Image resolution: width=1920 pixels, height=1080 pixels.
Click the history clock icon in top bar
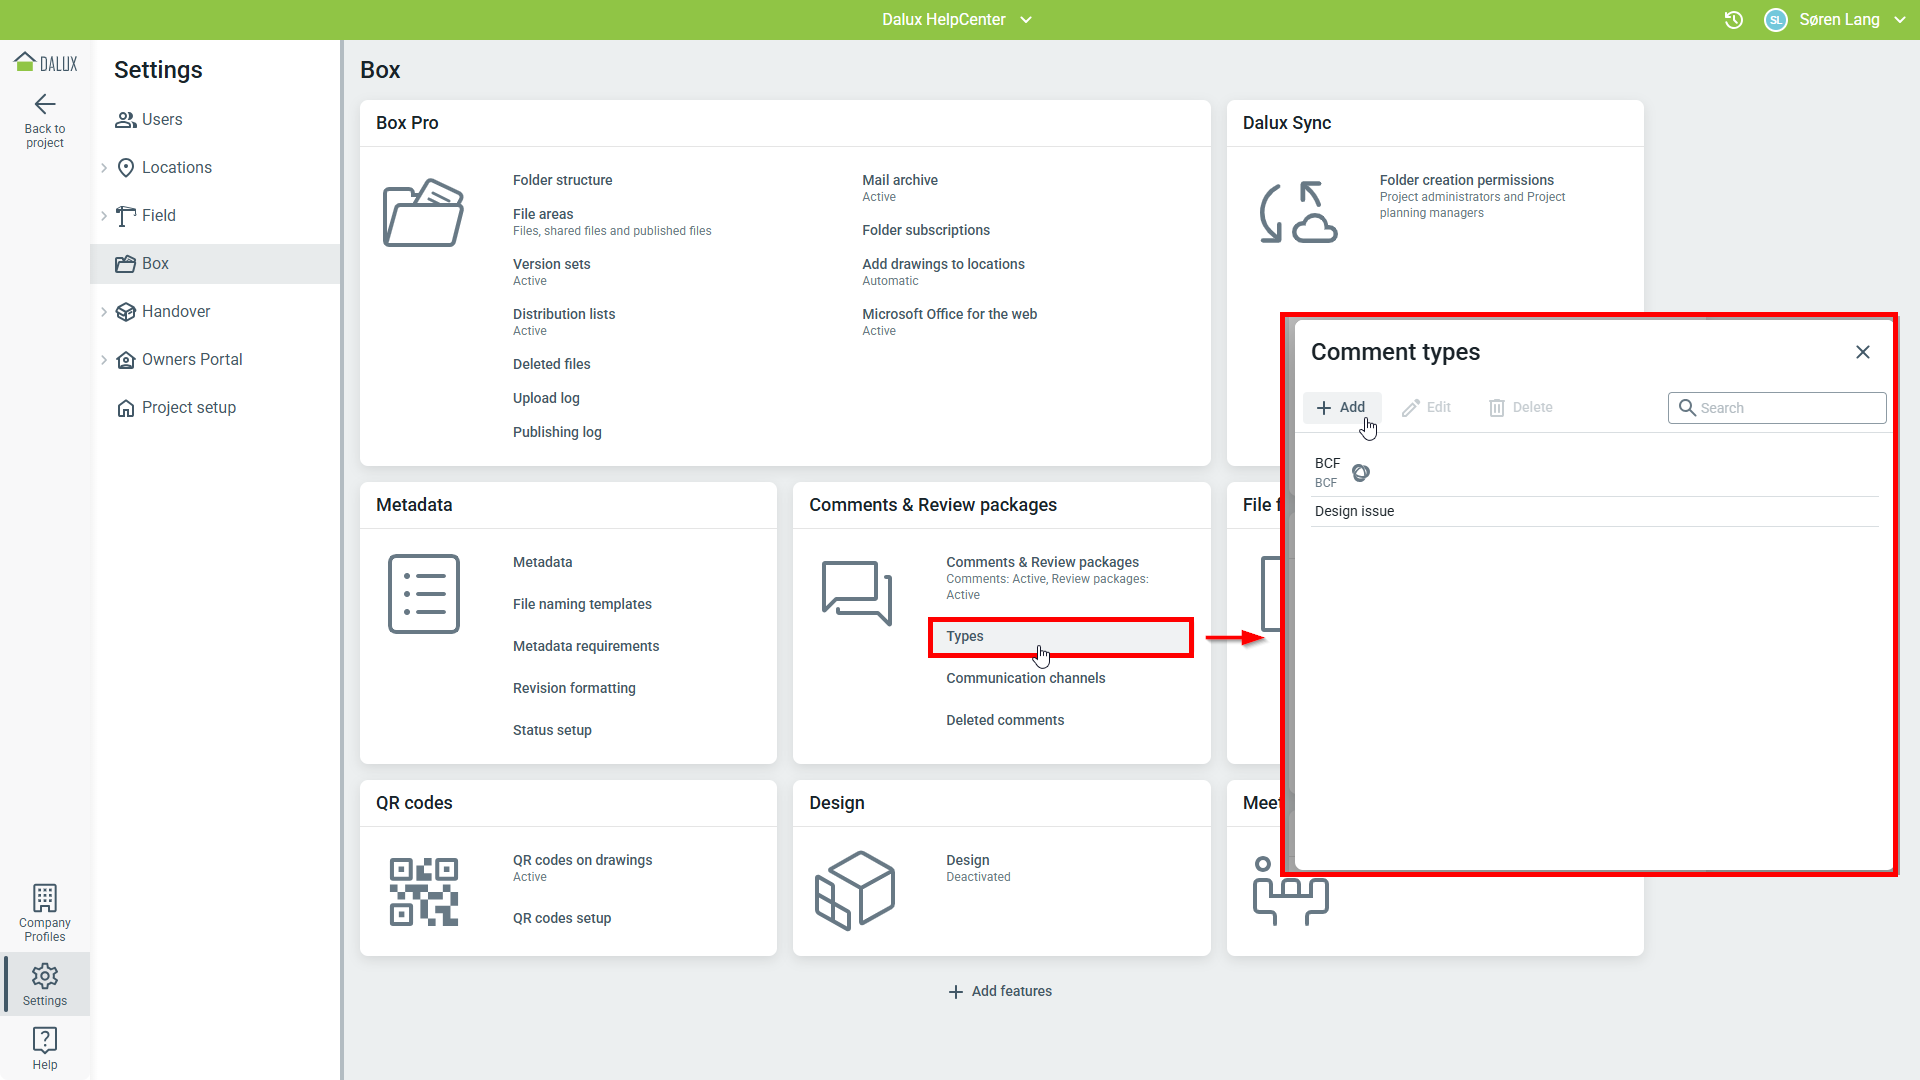pos(1734,20)
